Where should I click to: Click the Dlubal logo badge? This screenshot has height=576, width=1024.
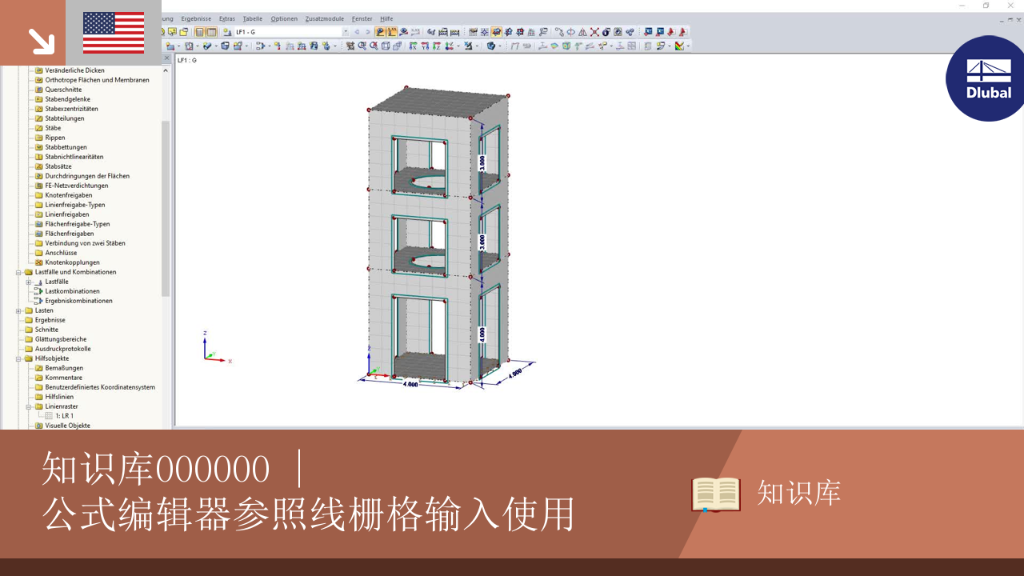[986, 78]
